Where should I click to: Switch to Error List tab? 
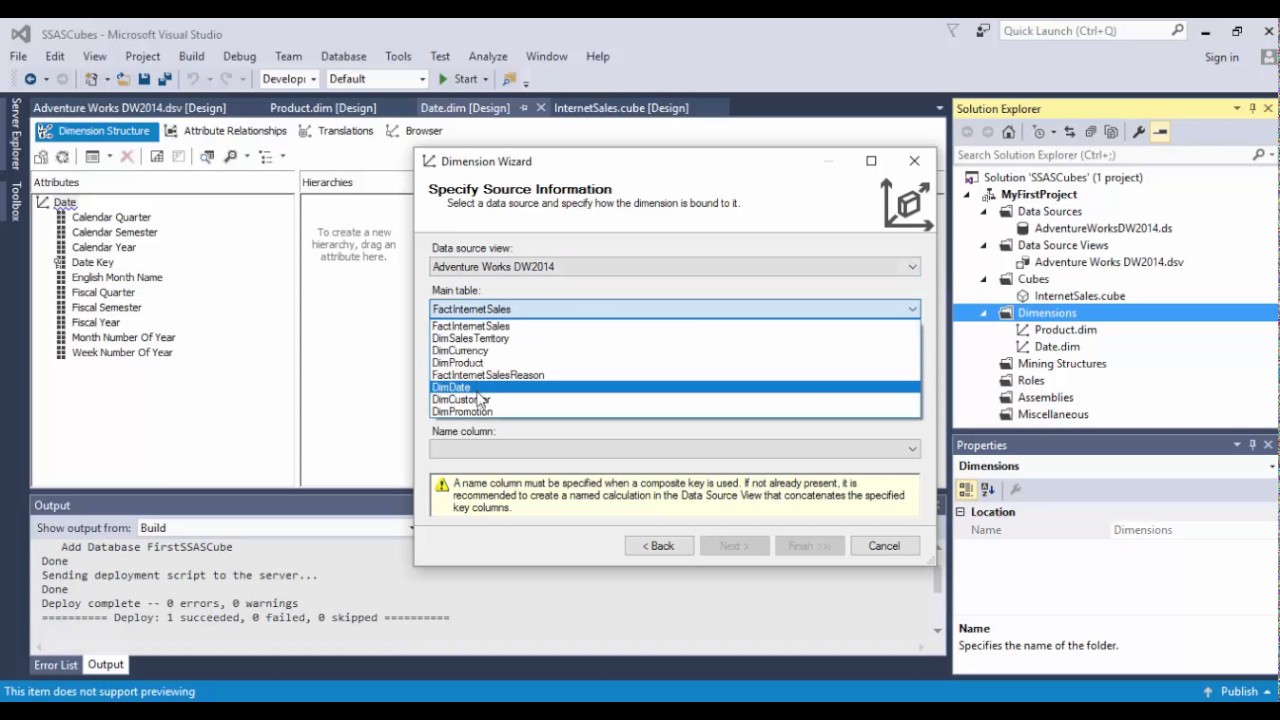click(55, 665)
